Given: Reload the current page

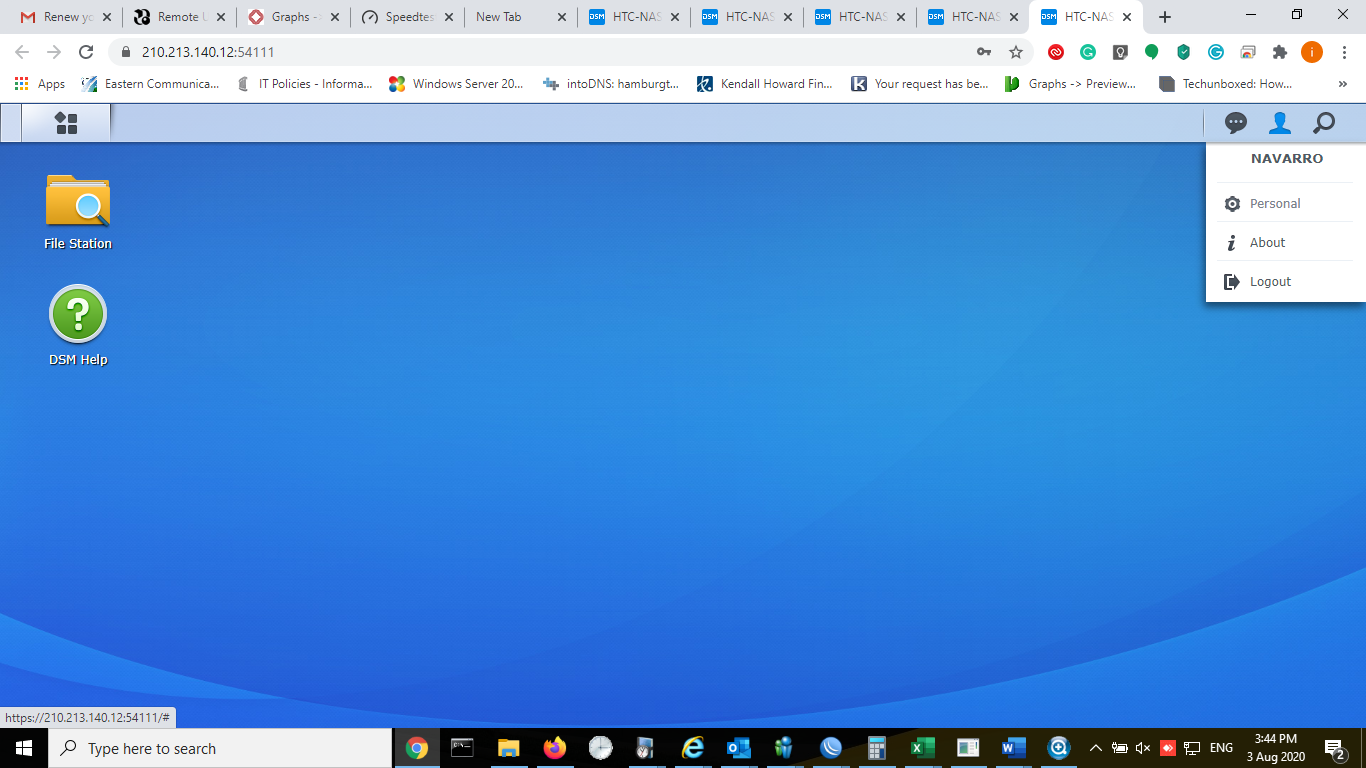Looking at the screenshot, I should tap(86, 52).
